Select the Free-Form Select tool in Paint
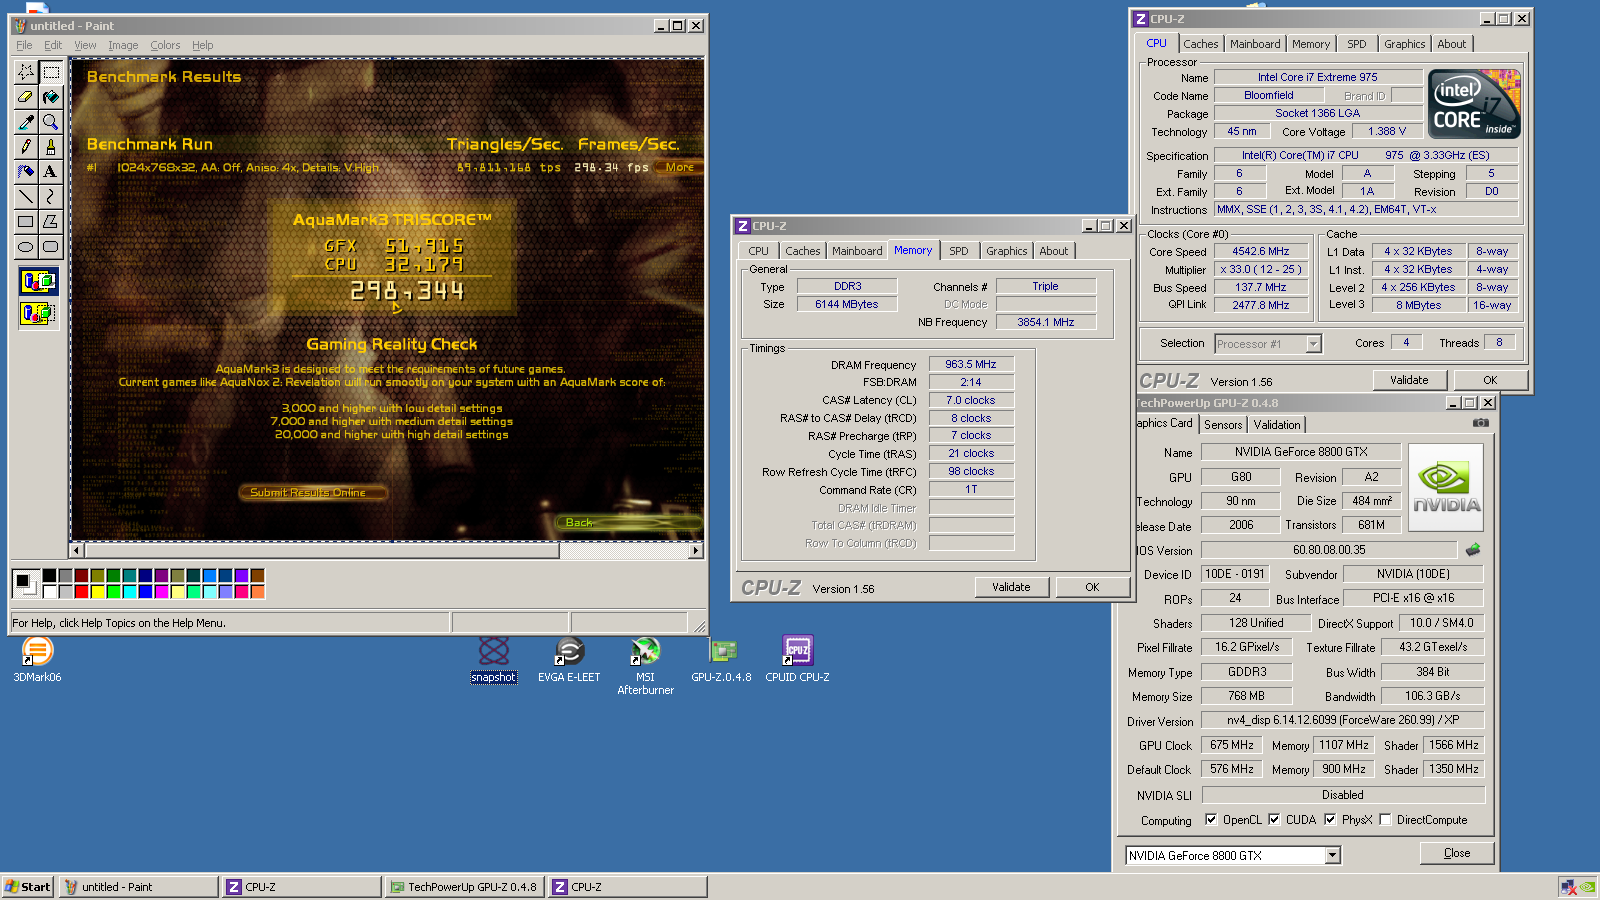The image size is (1600, 900). click(26, 72)
